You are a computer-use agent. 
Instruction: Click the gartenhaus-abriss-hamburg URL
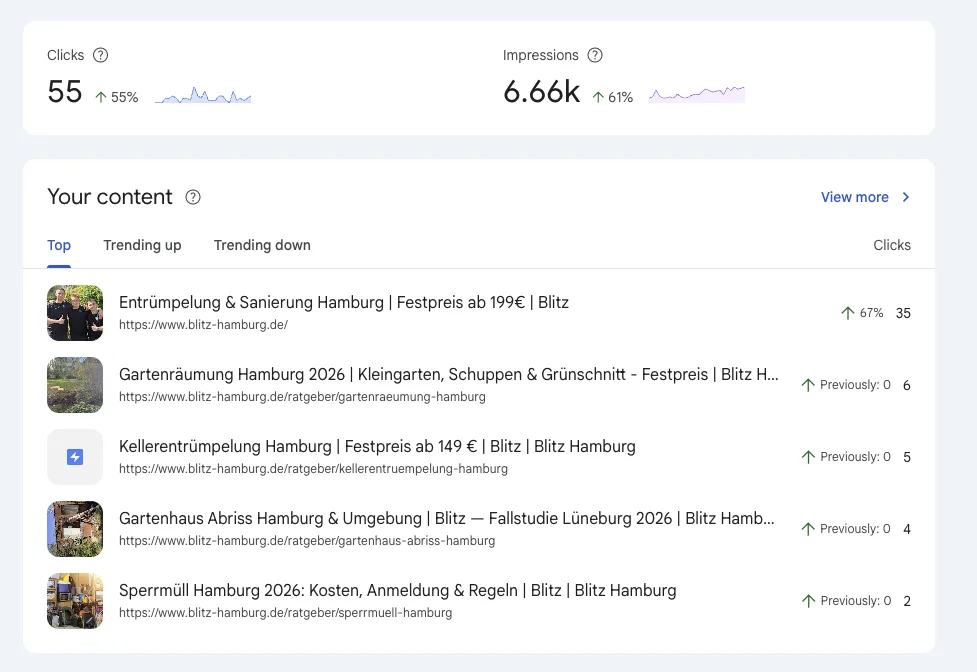[307, 541]
